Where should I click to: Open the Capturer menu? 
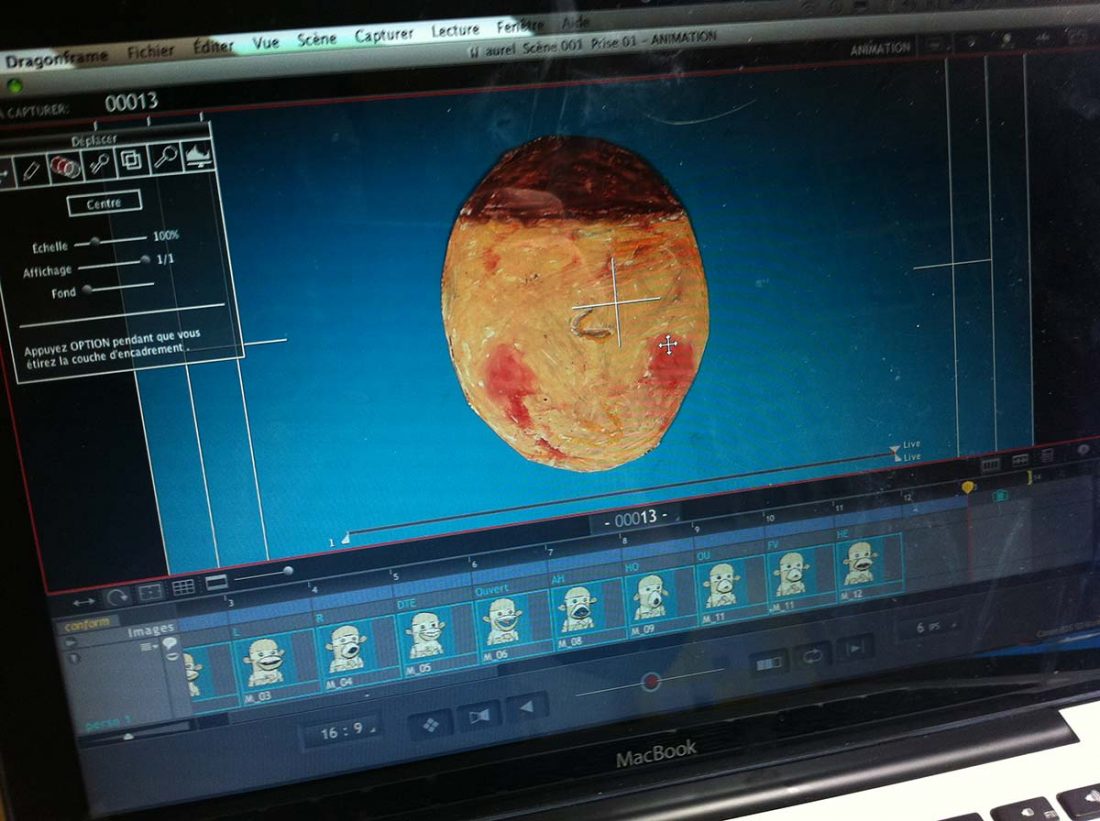383,35
